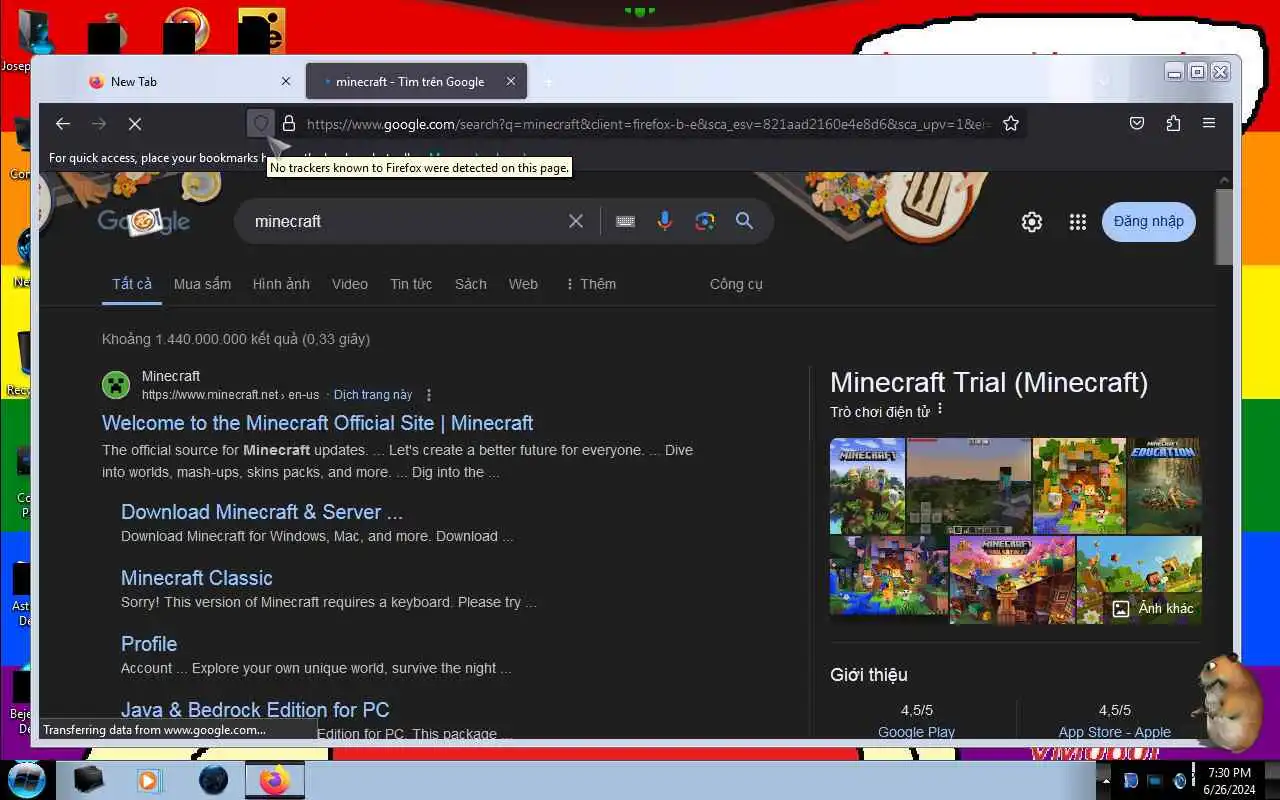Select the Tất cả results tab
This screenshot has width=1280, height=800.
coord(132,284)
